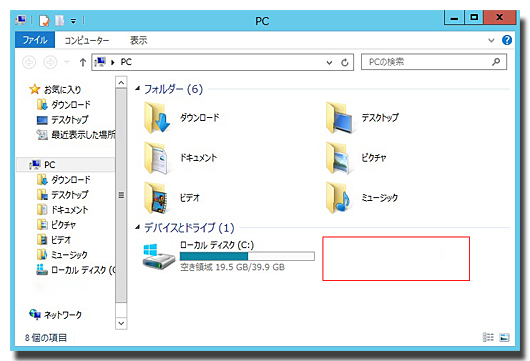Switch to large icons view in status bar
Image resolution: width=530 pixels, height=361 pixels.
click(504, 337)
